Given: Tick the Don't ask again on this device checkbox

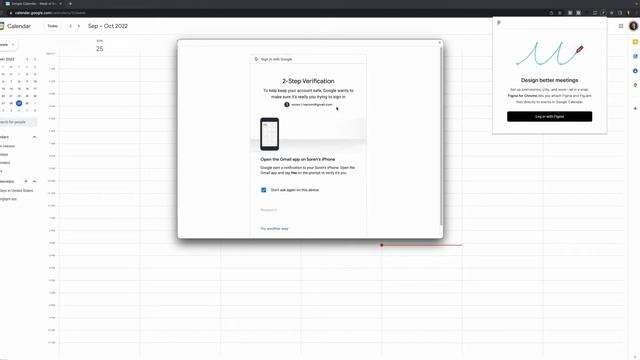Looking at the screenshot, I should point(263,190).
